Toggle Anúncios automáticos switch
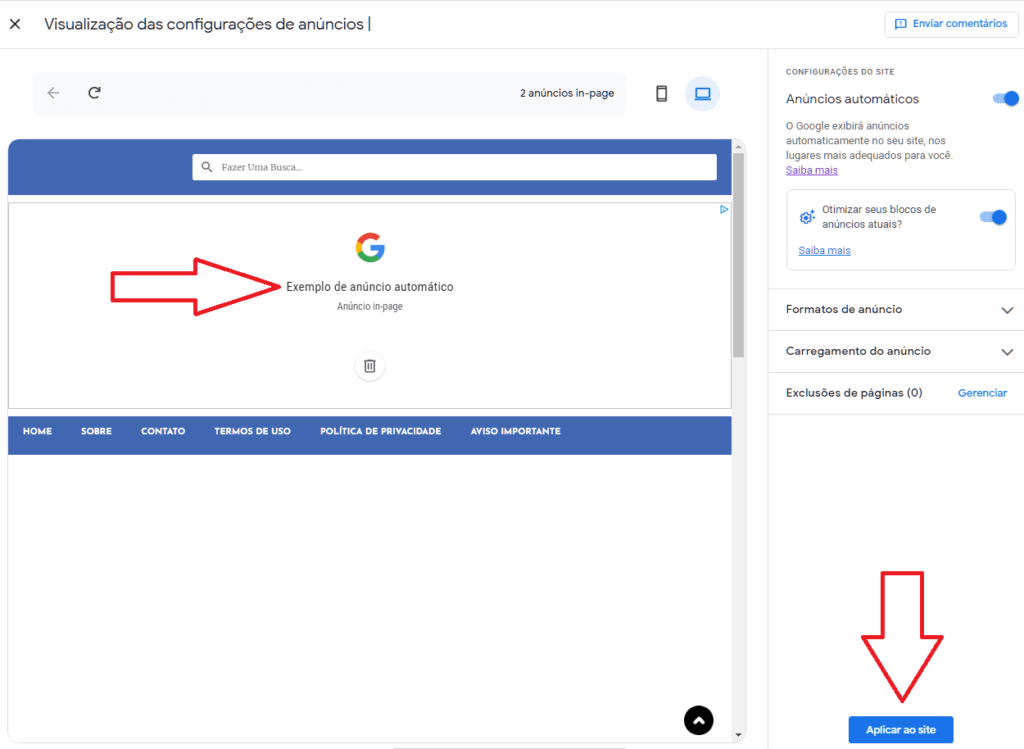This screenshot has height=749, width=1024. [1006, 99]
